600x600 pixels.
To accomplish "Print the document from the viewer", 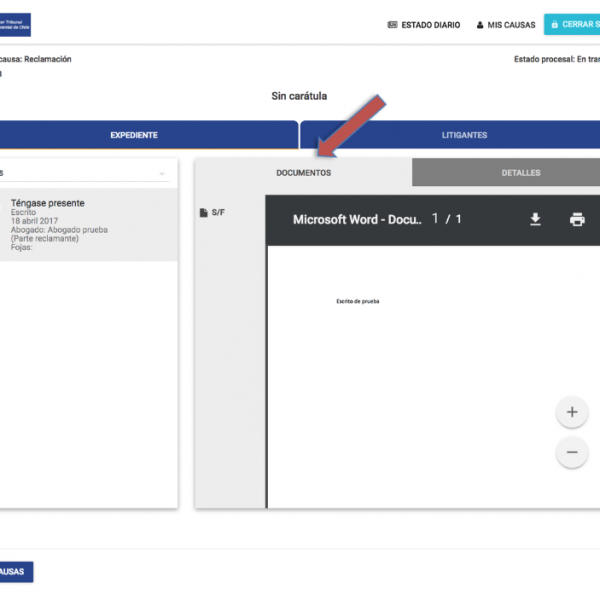I will click(x=577, y=220).
